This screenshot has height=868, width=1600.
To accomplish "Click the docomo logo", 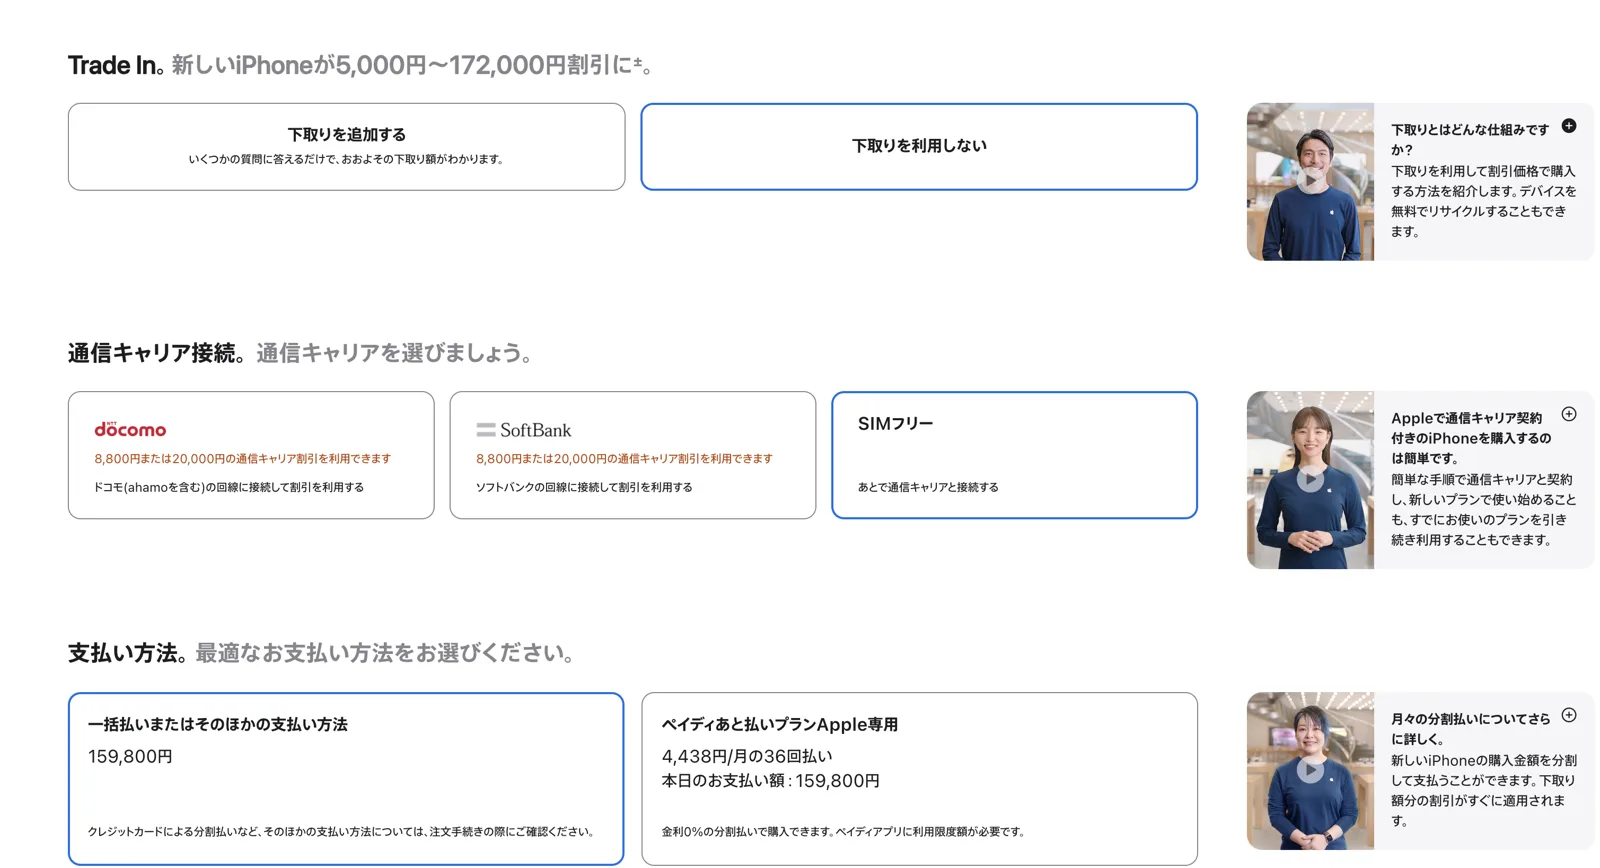I will [130, 429].
